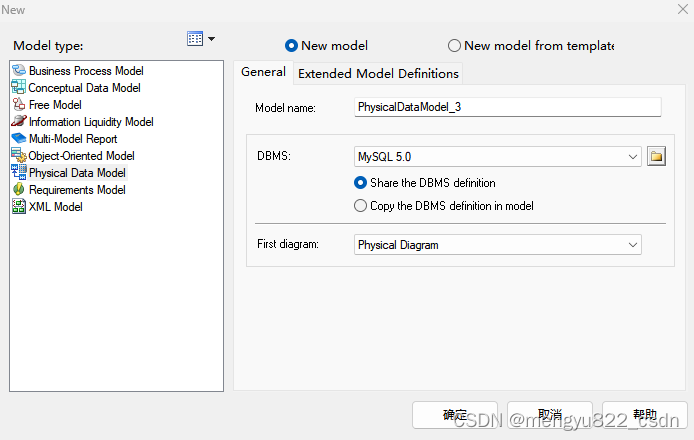Select XML Model in the list

coord(56,207)
